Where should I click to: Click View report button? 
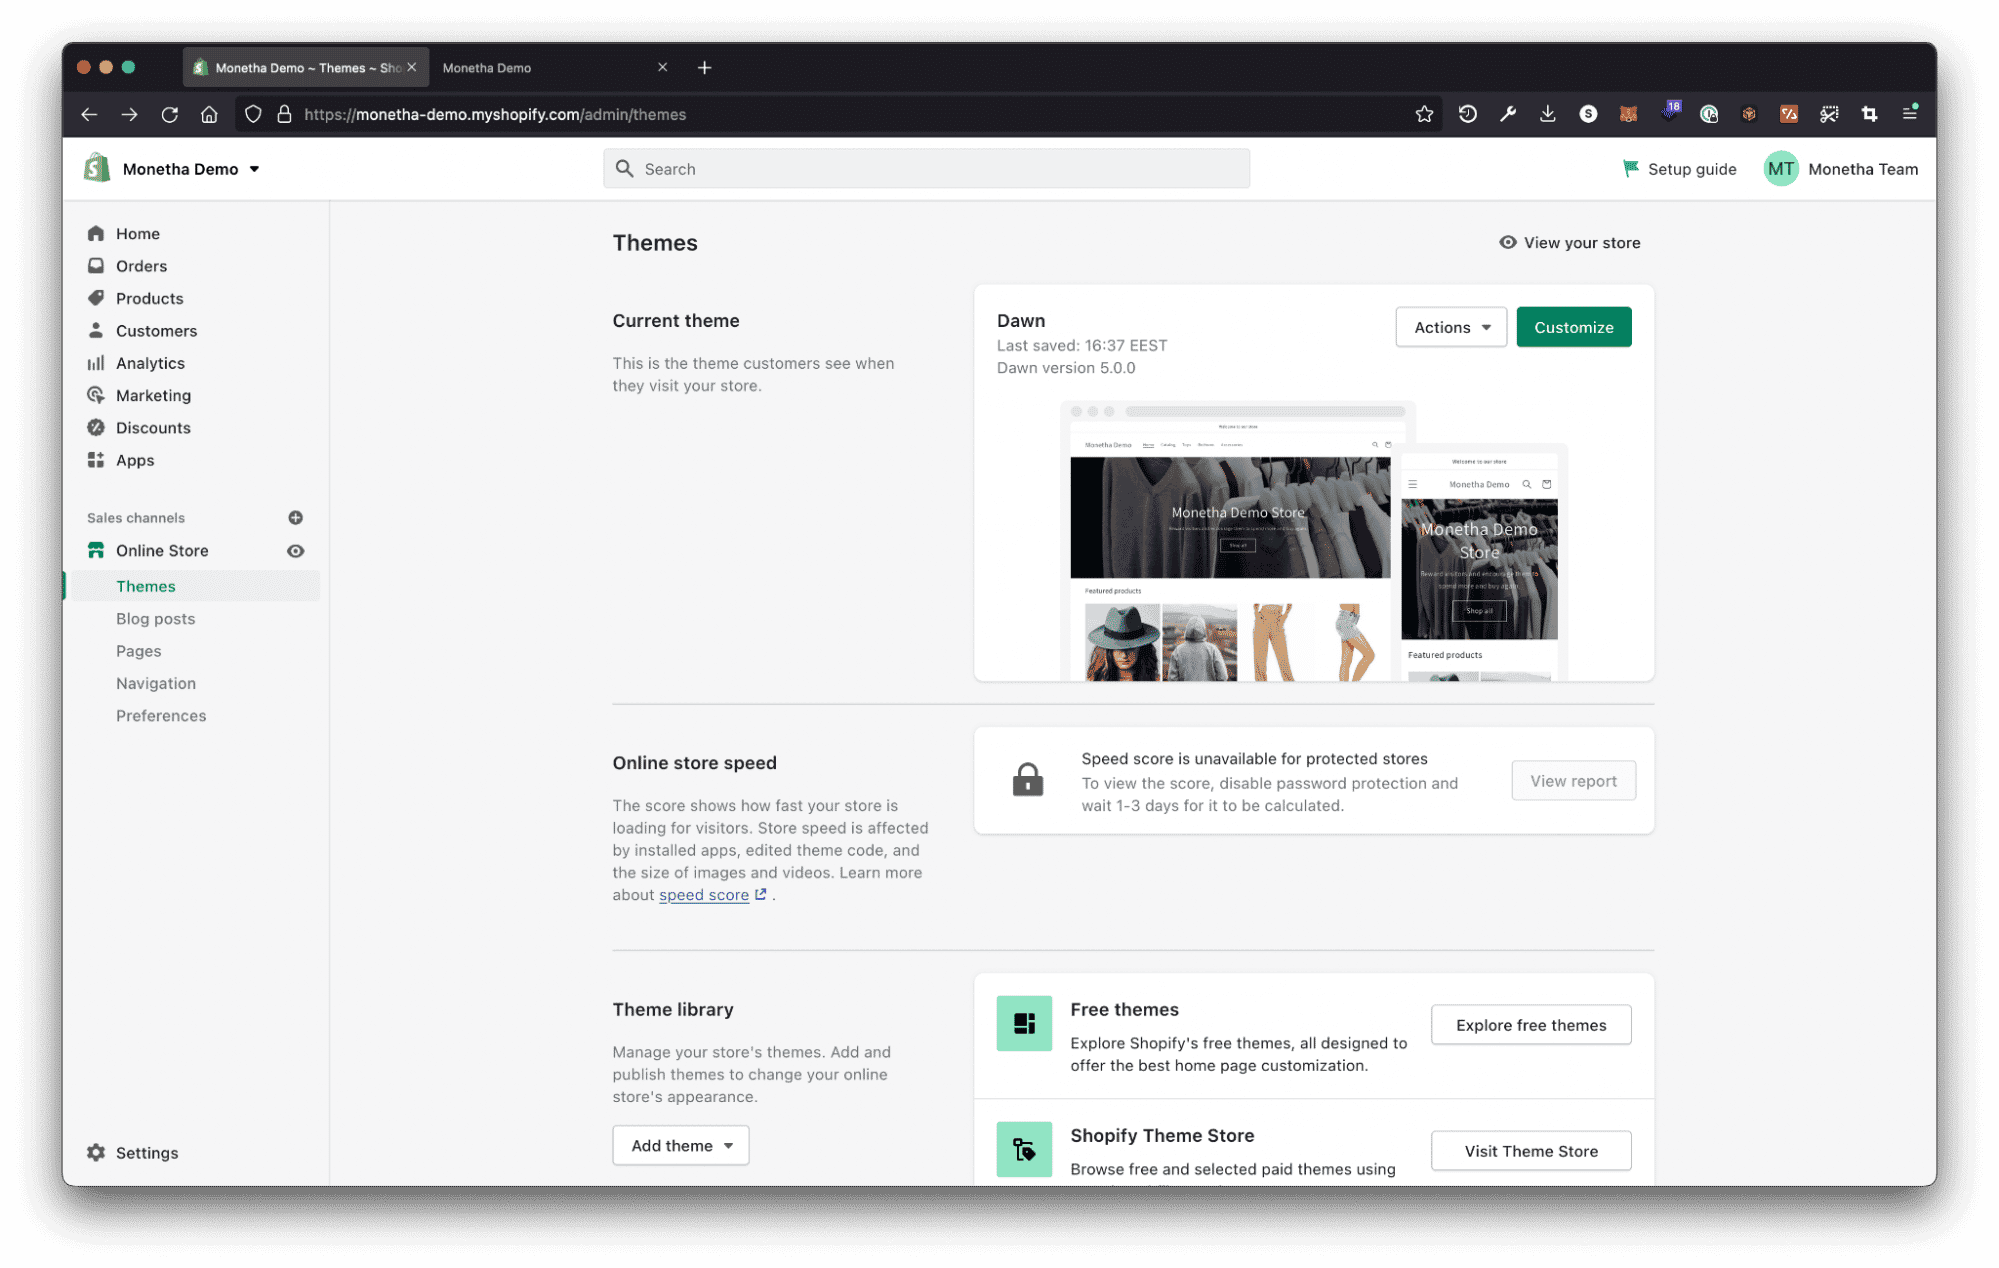pos(1573,781)
